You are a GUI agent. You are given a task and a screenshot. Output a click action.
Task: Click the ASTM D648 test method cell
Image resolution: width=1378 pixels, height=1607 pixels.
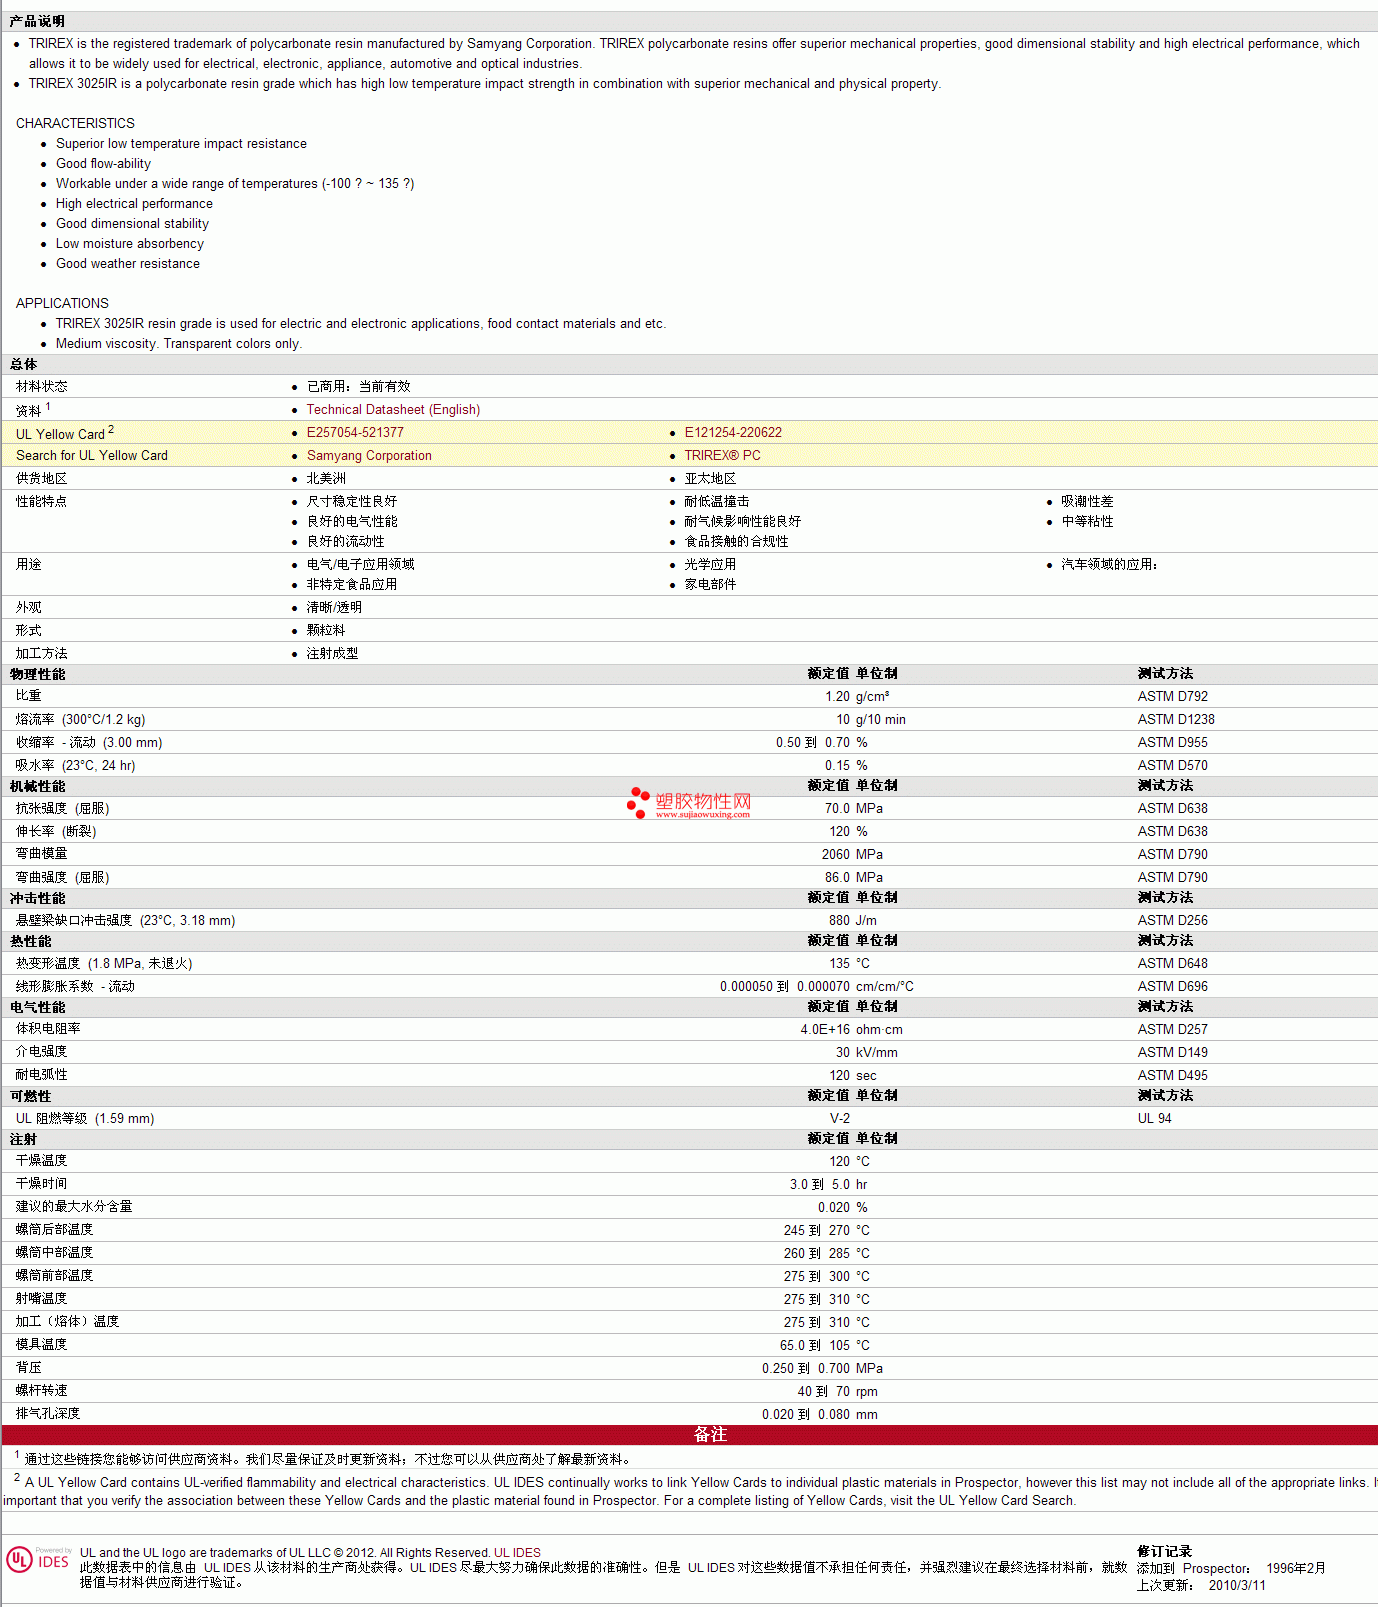(1172, 964)
